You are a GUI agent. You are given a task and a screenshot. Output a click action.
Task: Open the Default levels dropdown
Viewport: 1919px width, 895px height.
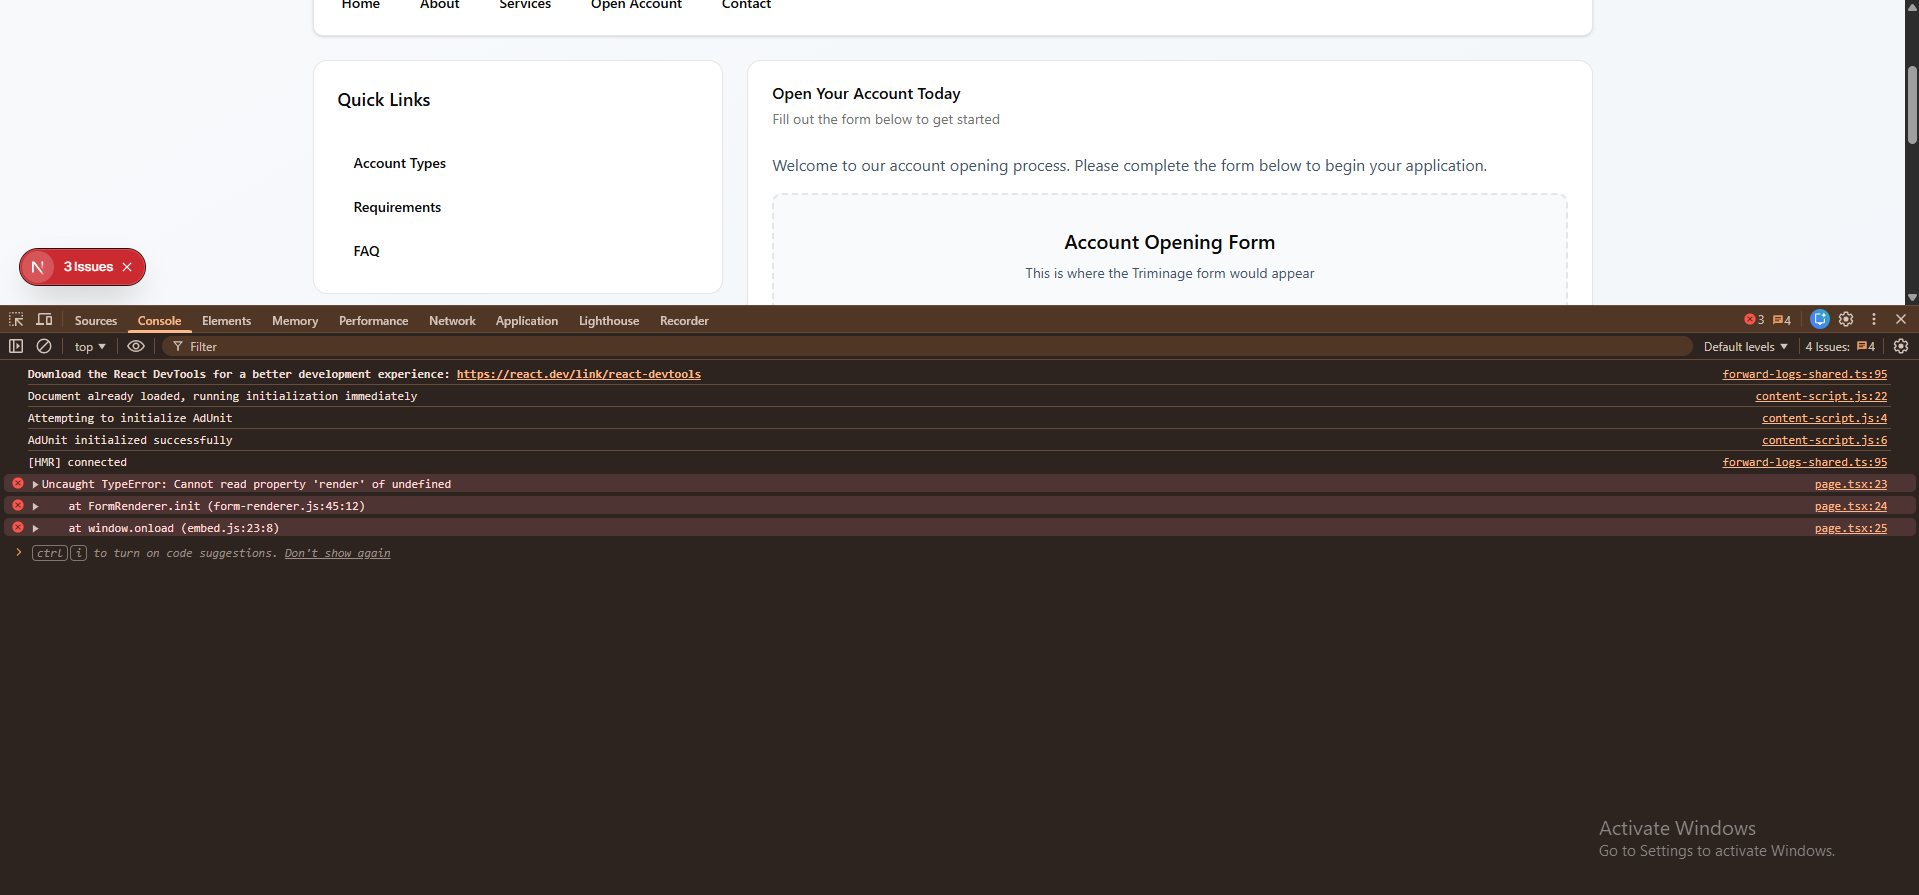point(1745,347)
